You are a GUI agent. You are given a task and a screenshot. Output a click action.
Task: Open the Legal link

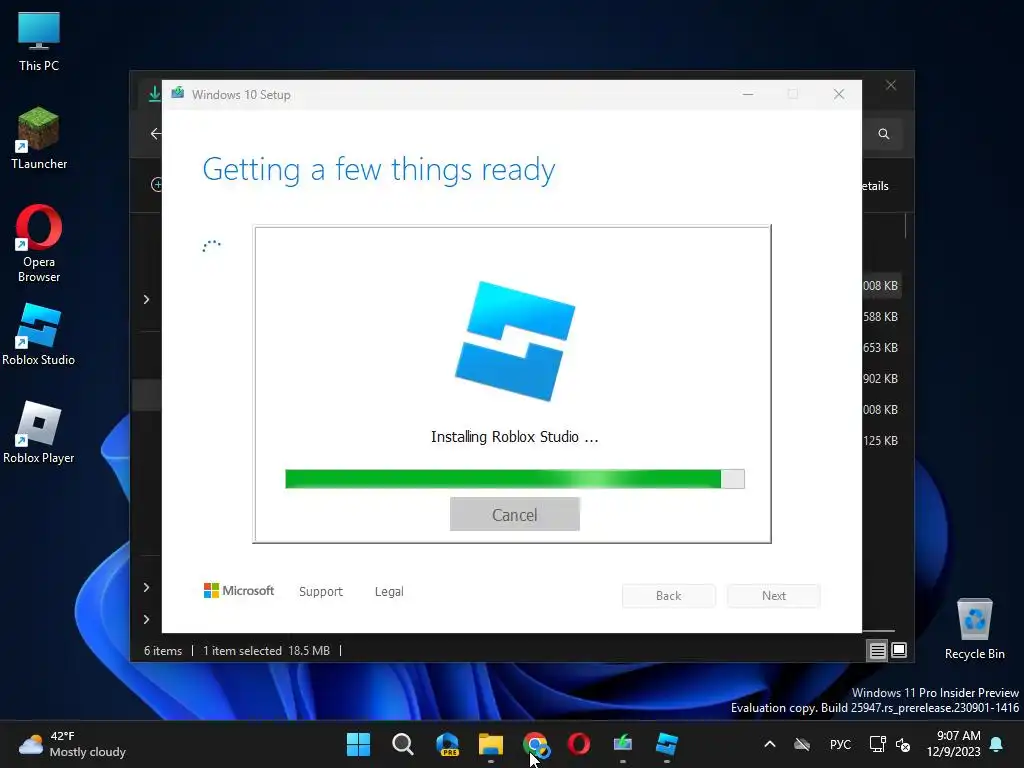[389, 592]
